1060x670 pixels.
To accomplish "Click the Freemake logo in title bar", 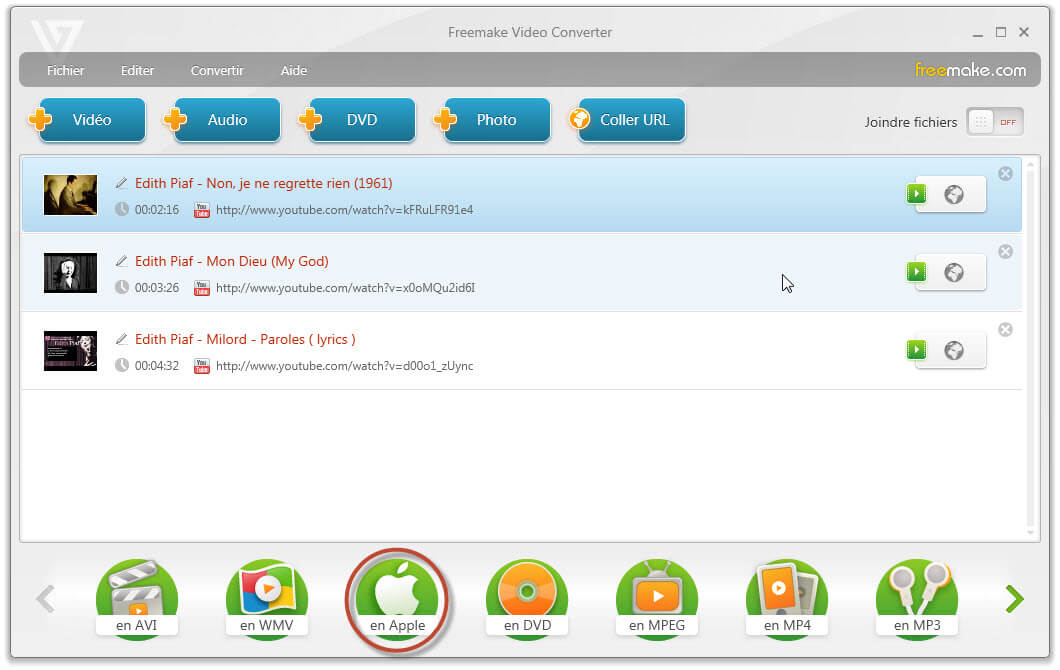I will tap(57, 37).
